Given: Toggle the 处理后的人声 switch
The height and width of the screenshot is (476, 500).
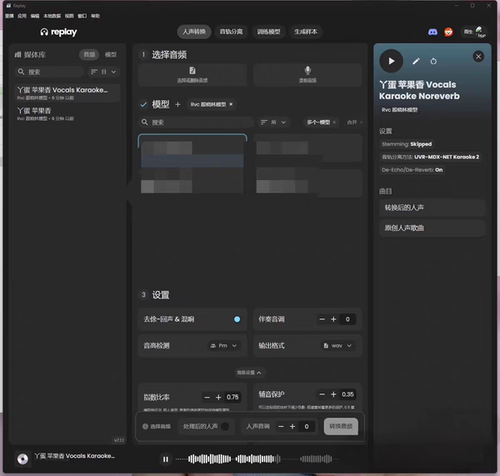Looking at the screenshot, I should [x=225, y=426].
